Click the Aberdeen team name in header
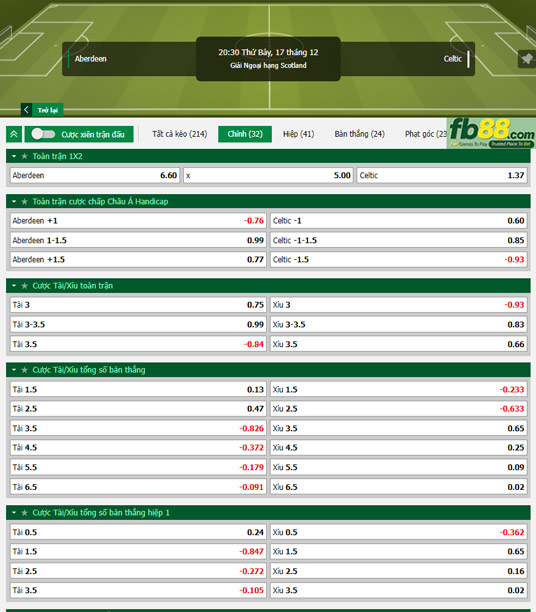Screen dimensions: 536x612 point(91,59)
